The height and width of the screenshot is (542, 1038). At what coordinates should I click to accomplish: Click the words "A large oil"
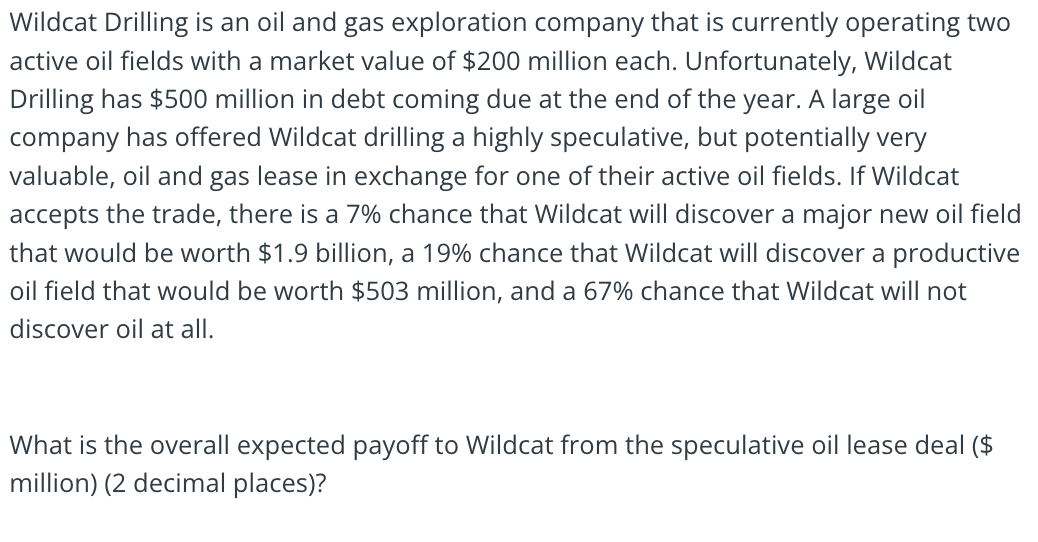pos(867,100)
